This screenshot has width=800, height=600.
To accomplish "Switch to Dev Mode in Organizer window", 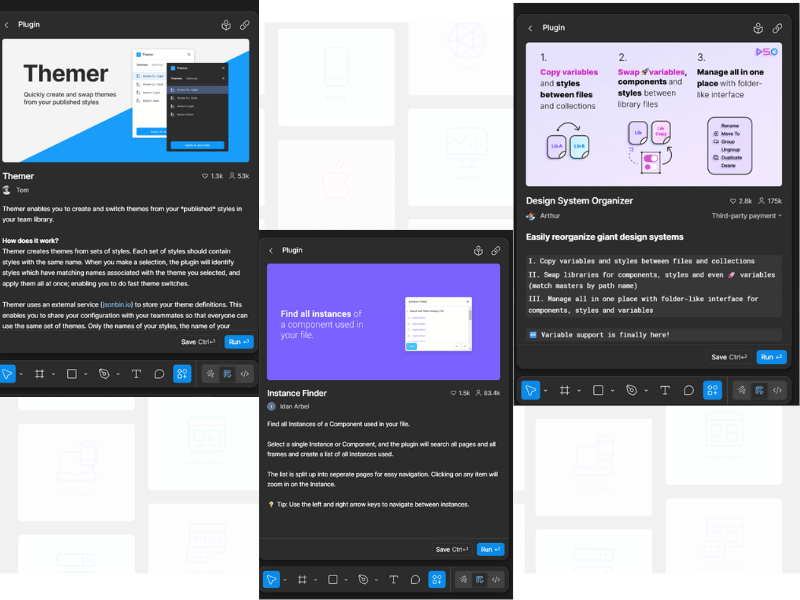I will [777, 390].
